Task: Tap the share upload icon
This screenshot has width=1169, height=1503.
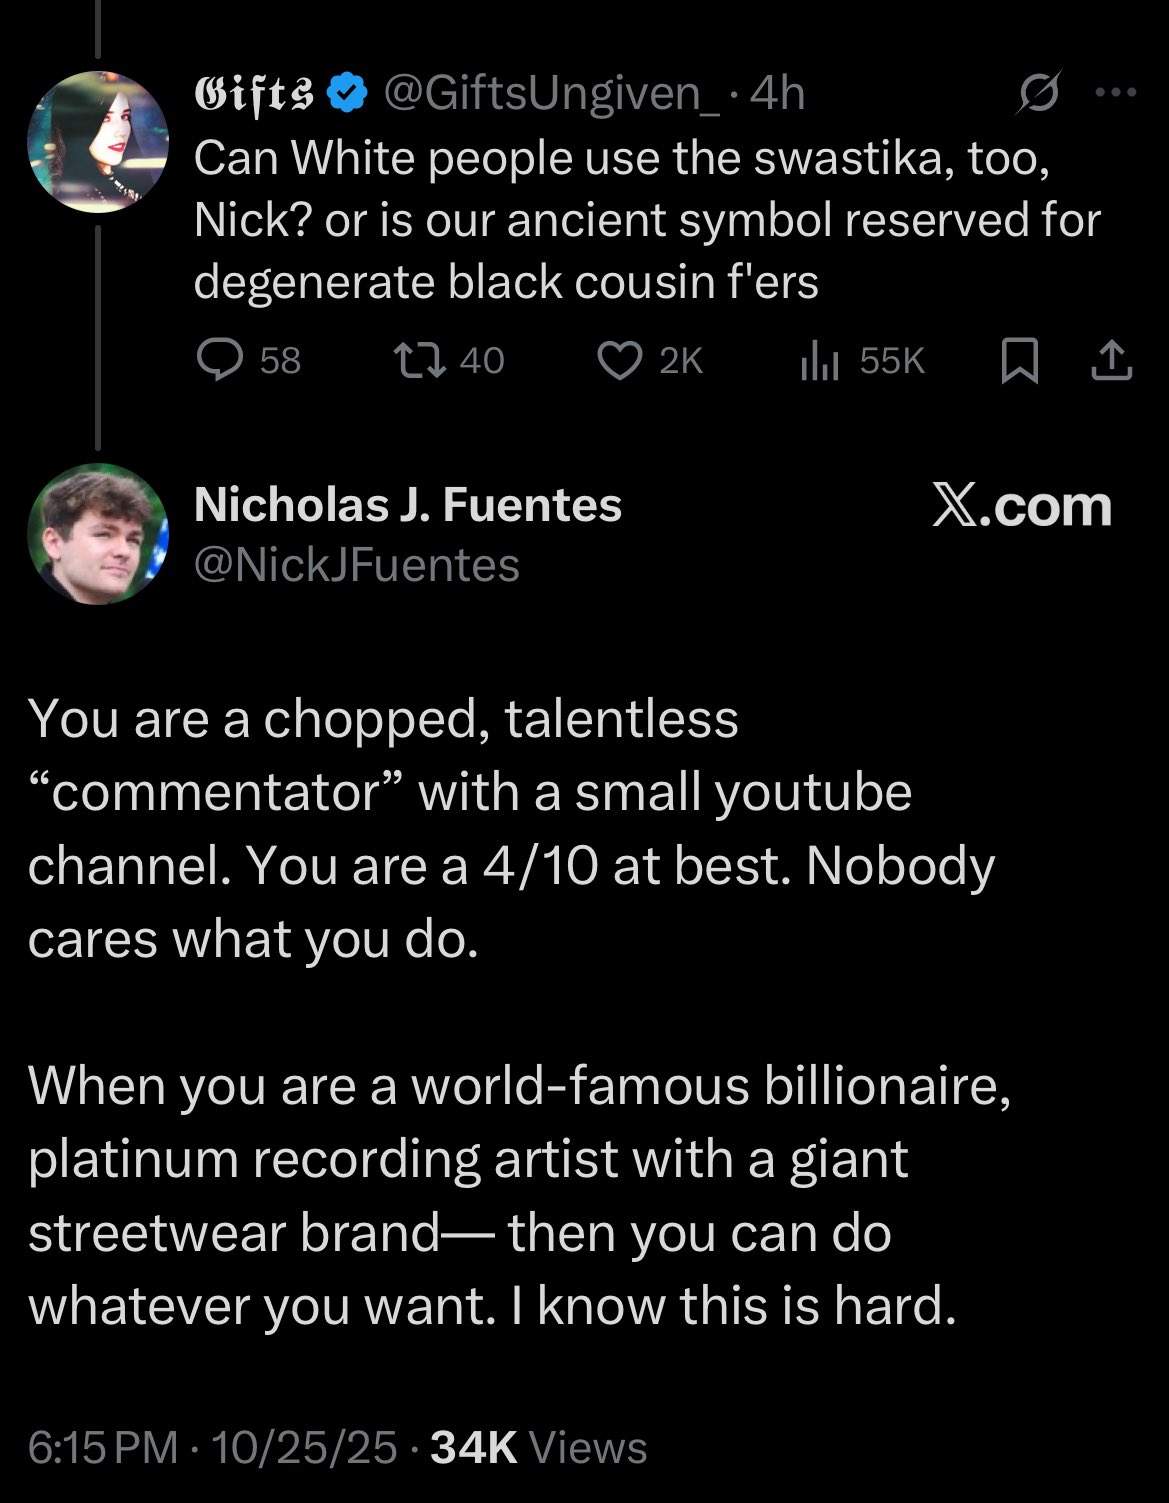Action: click(x=1111, y=360)
